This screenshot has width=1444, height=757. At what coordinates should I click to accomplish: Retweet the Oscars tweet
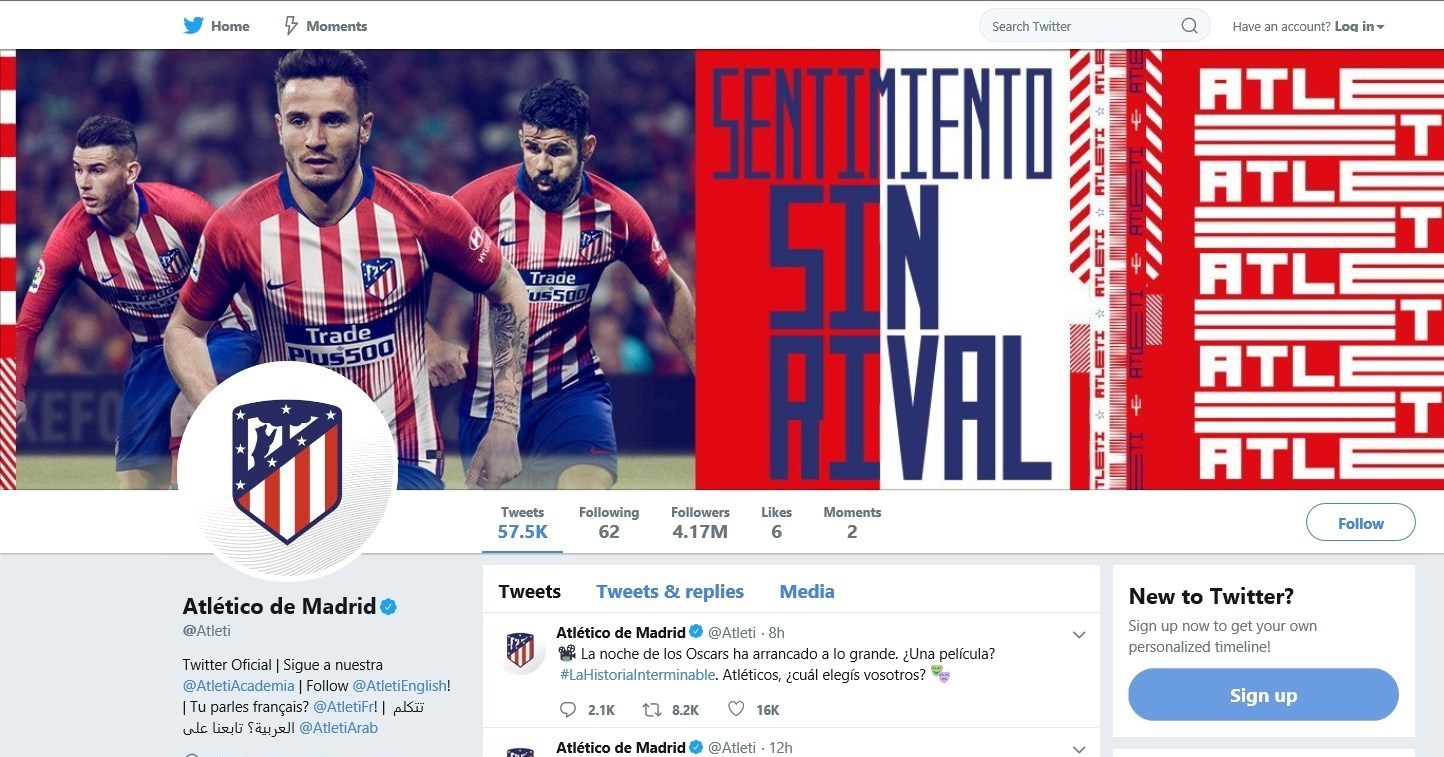pyautogui.click(x=651, y=710)
